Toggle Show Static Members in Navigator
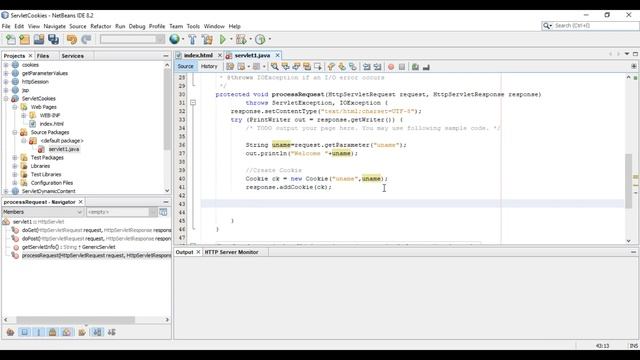This screenshot has width=640, height=360. (39, 332)
